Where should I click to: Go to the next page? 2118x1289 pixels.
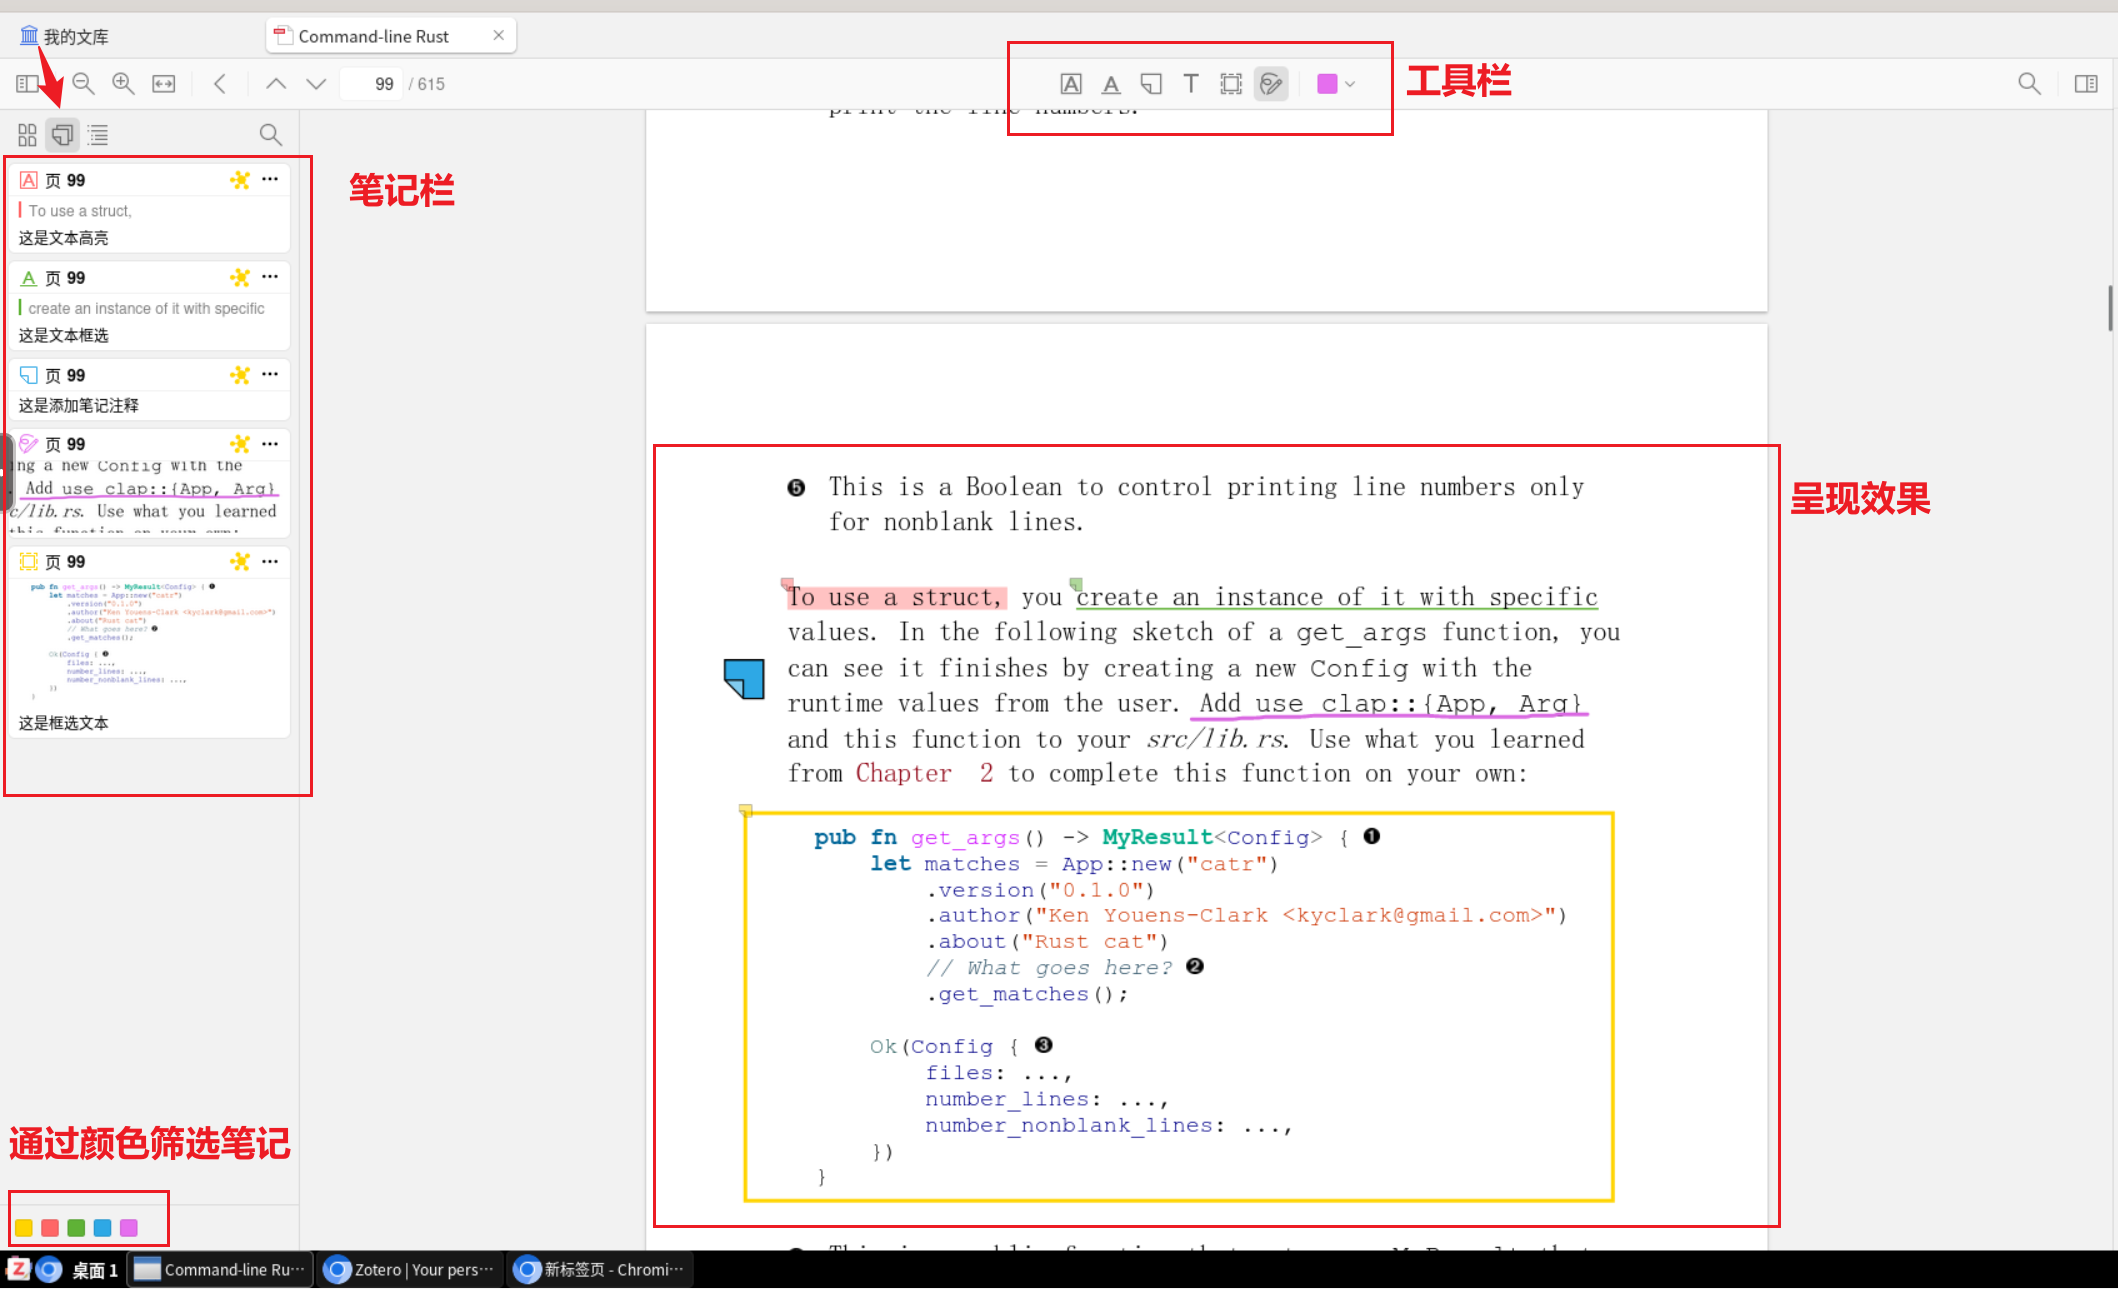pyautogui.click(x=316, y=84)
